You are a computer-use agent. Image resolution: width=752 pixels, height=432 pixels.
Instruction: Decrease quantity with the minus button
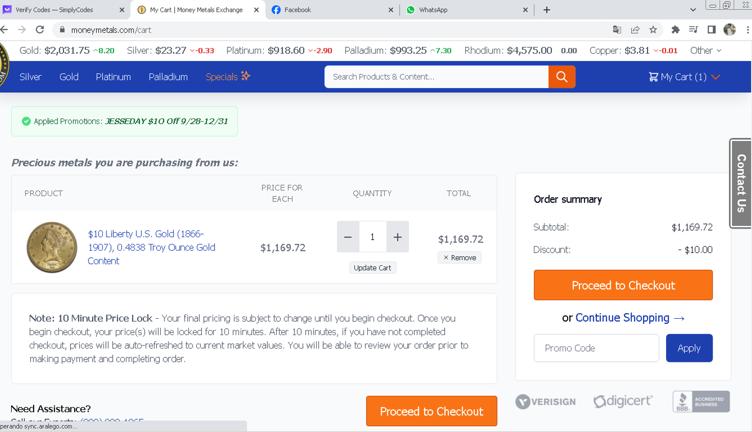tap(348, 237)
